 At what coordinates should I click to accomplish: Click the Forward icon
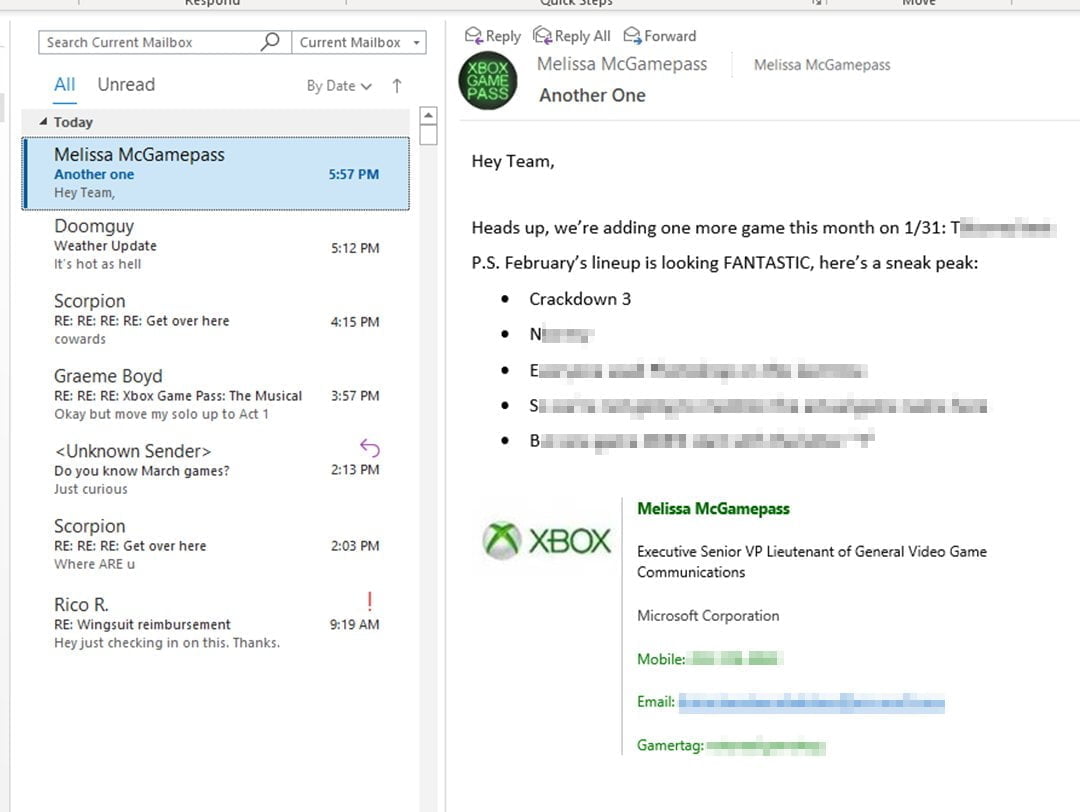[631, 35]
